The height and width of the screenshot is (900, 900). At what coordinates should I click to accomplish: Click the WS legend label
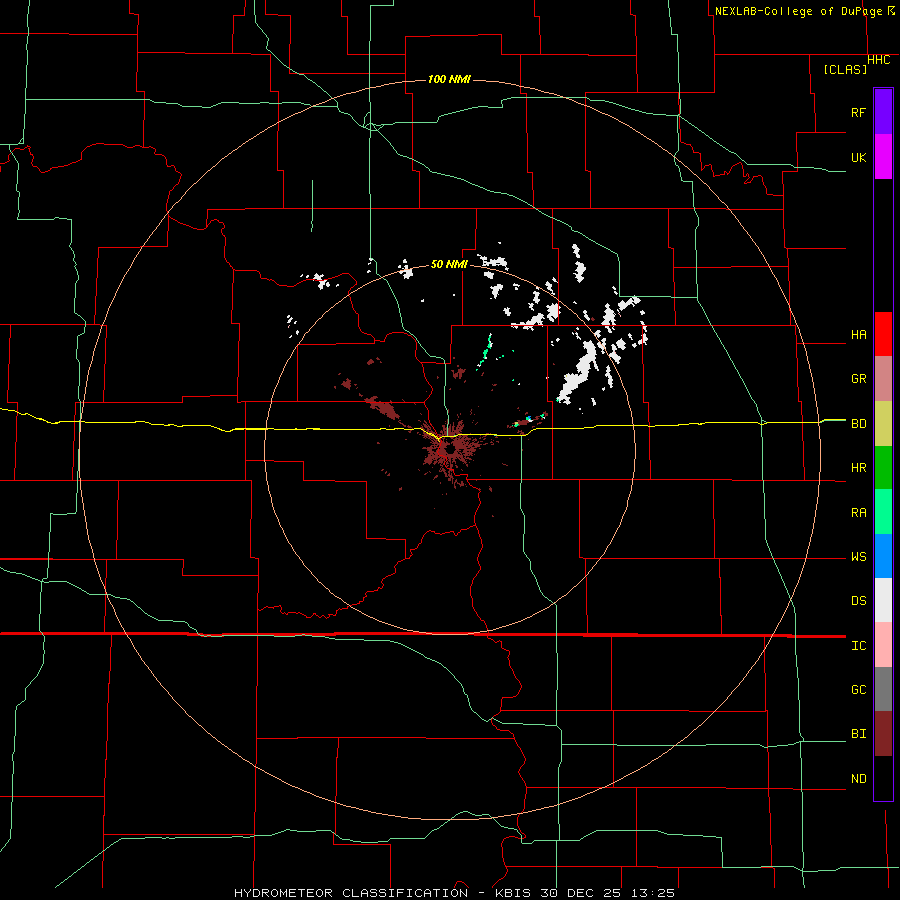click(x=858, y=556)
